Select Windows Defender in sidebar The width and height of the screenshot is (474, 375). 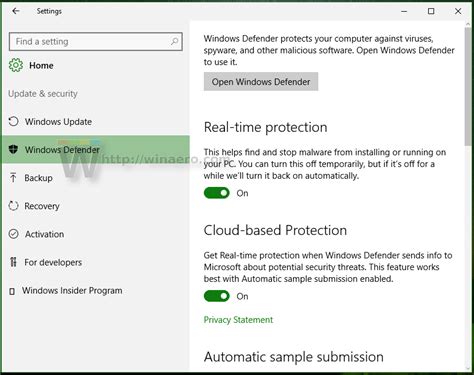point(96,150)
